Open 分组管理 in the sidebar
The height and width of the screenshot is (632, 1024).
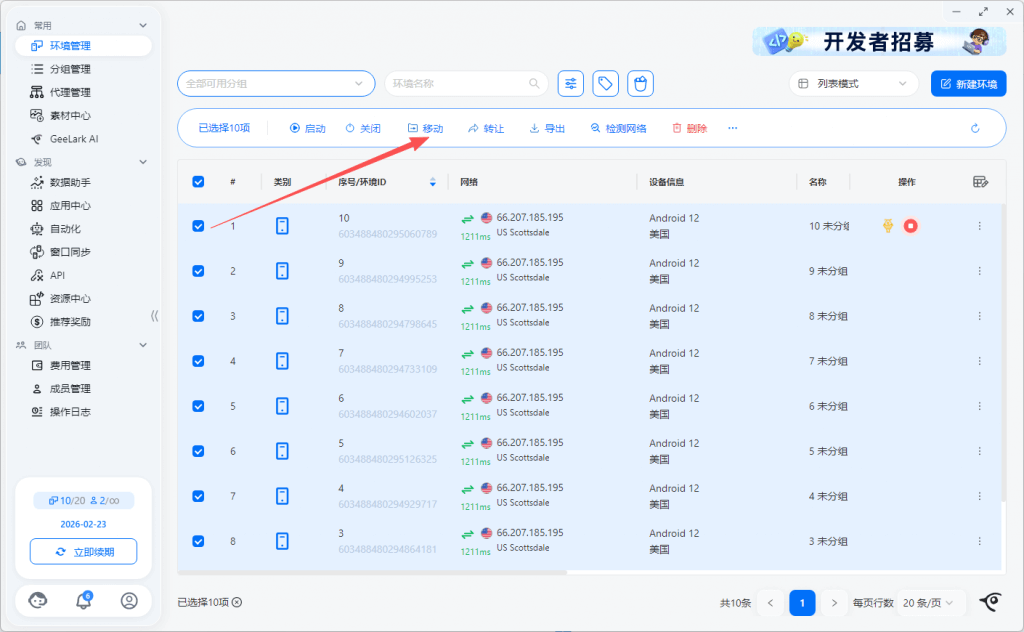(70, 69)
